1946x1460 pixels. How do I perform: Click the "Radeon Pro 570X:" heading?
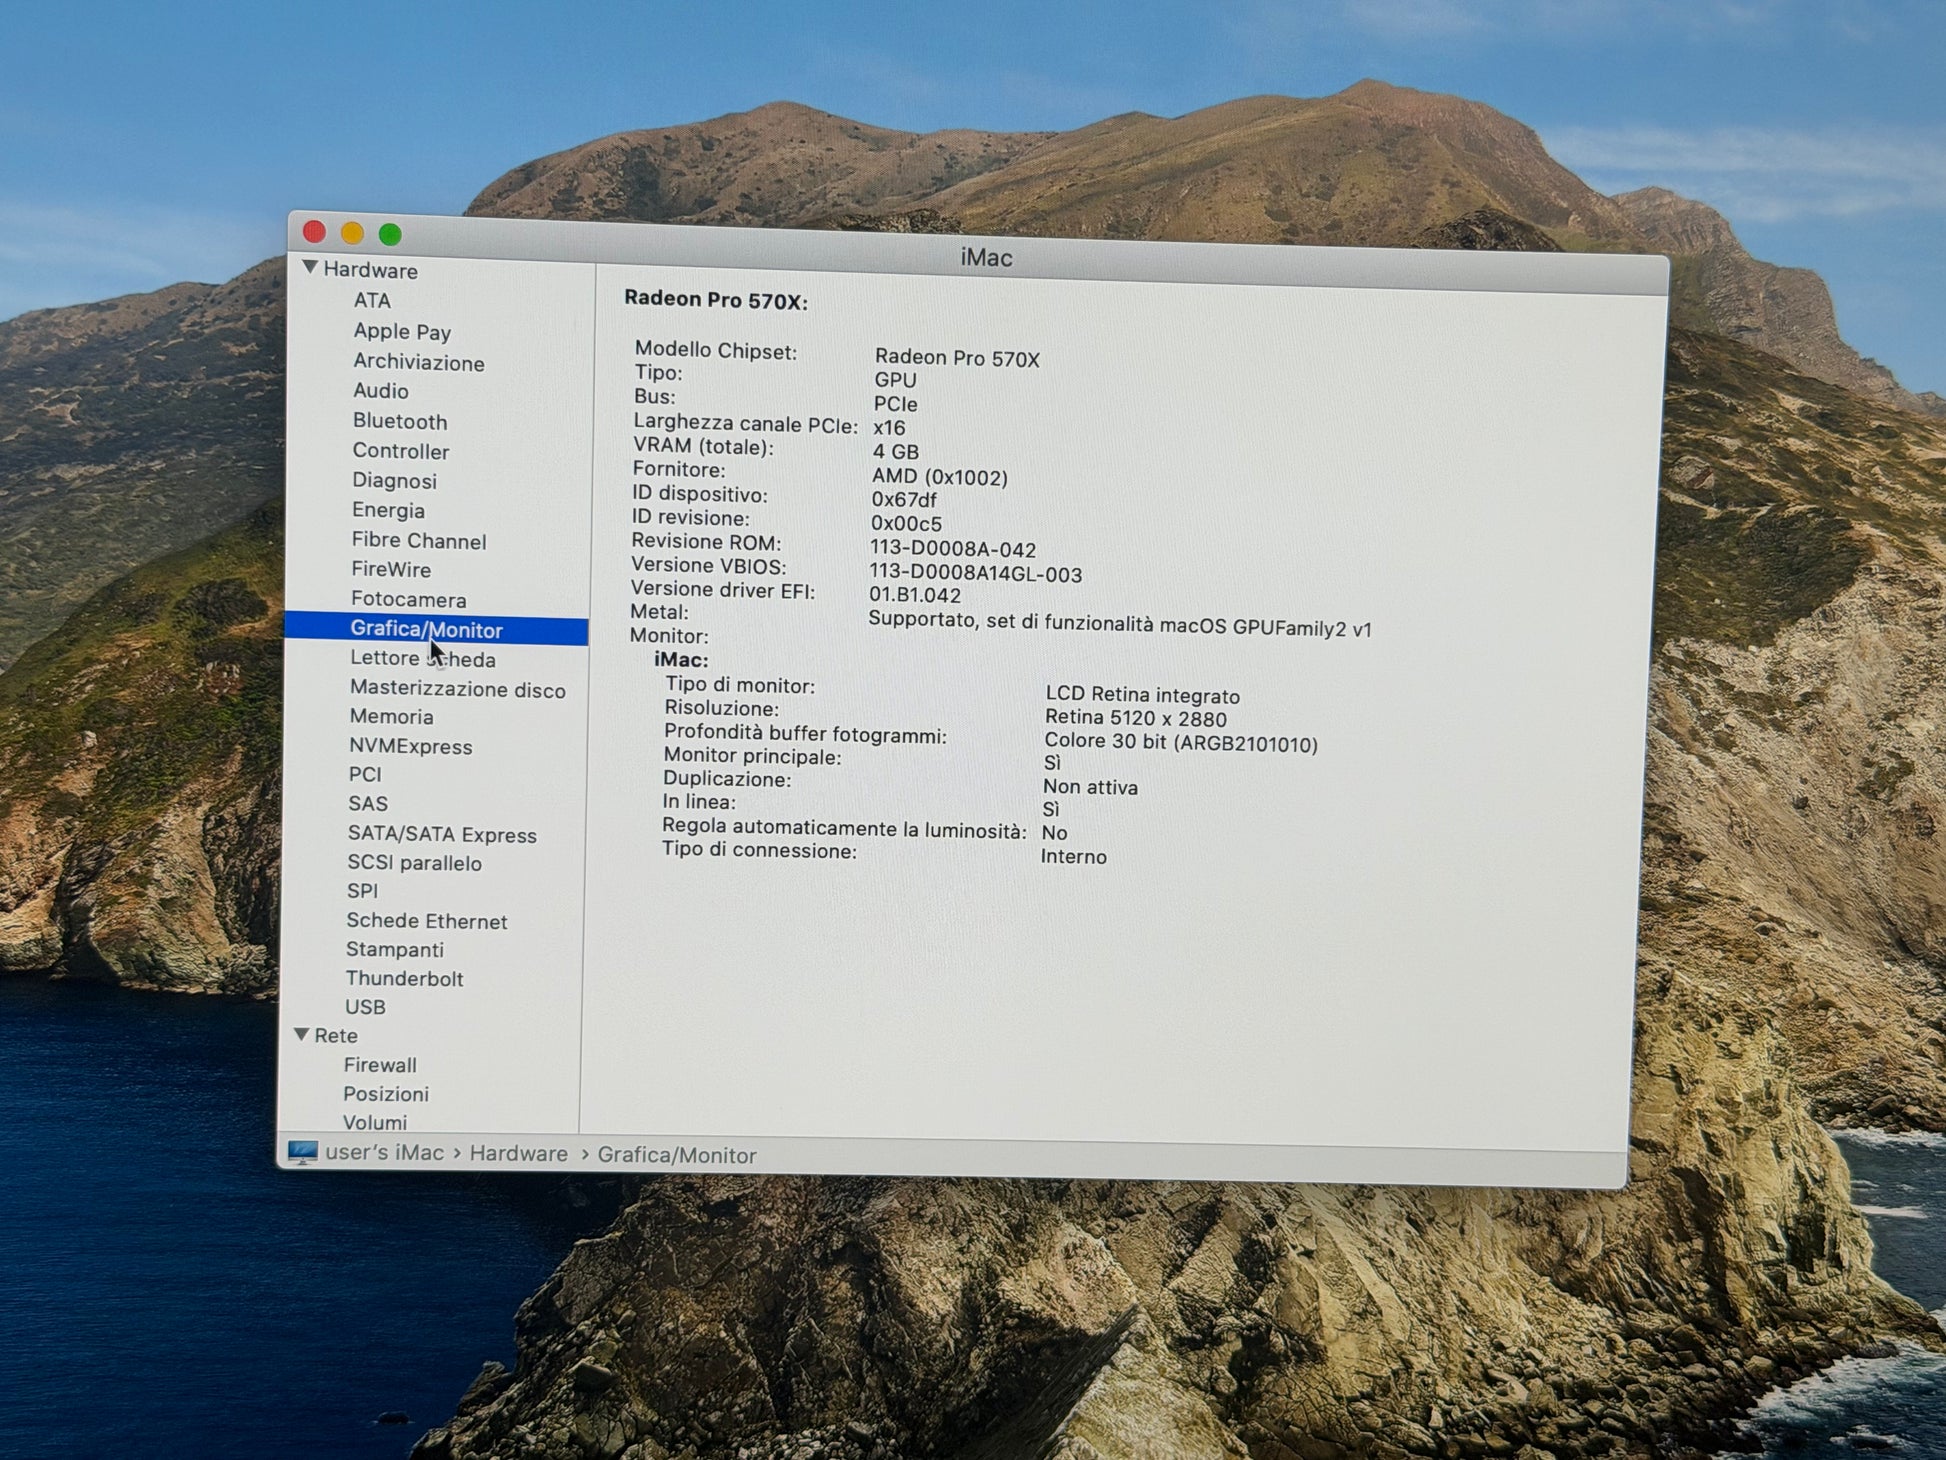tap(715, 300)
